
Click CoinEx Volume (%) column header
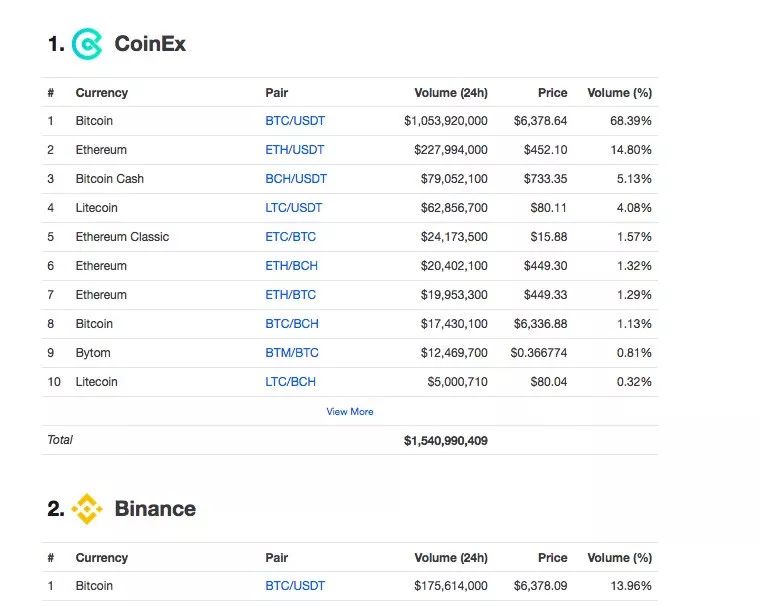coord(619,93)
